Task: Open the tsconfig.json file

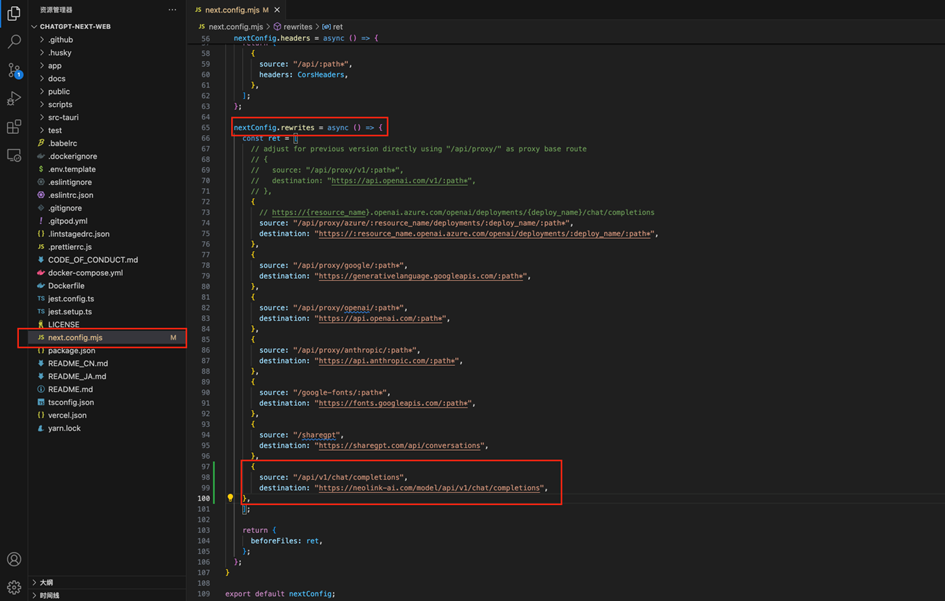Action: click(71, 403)
